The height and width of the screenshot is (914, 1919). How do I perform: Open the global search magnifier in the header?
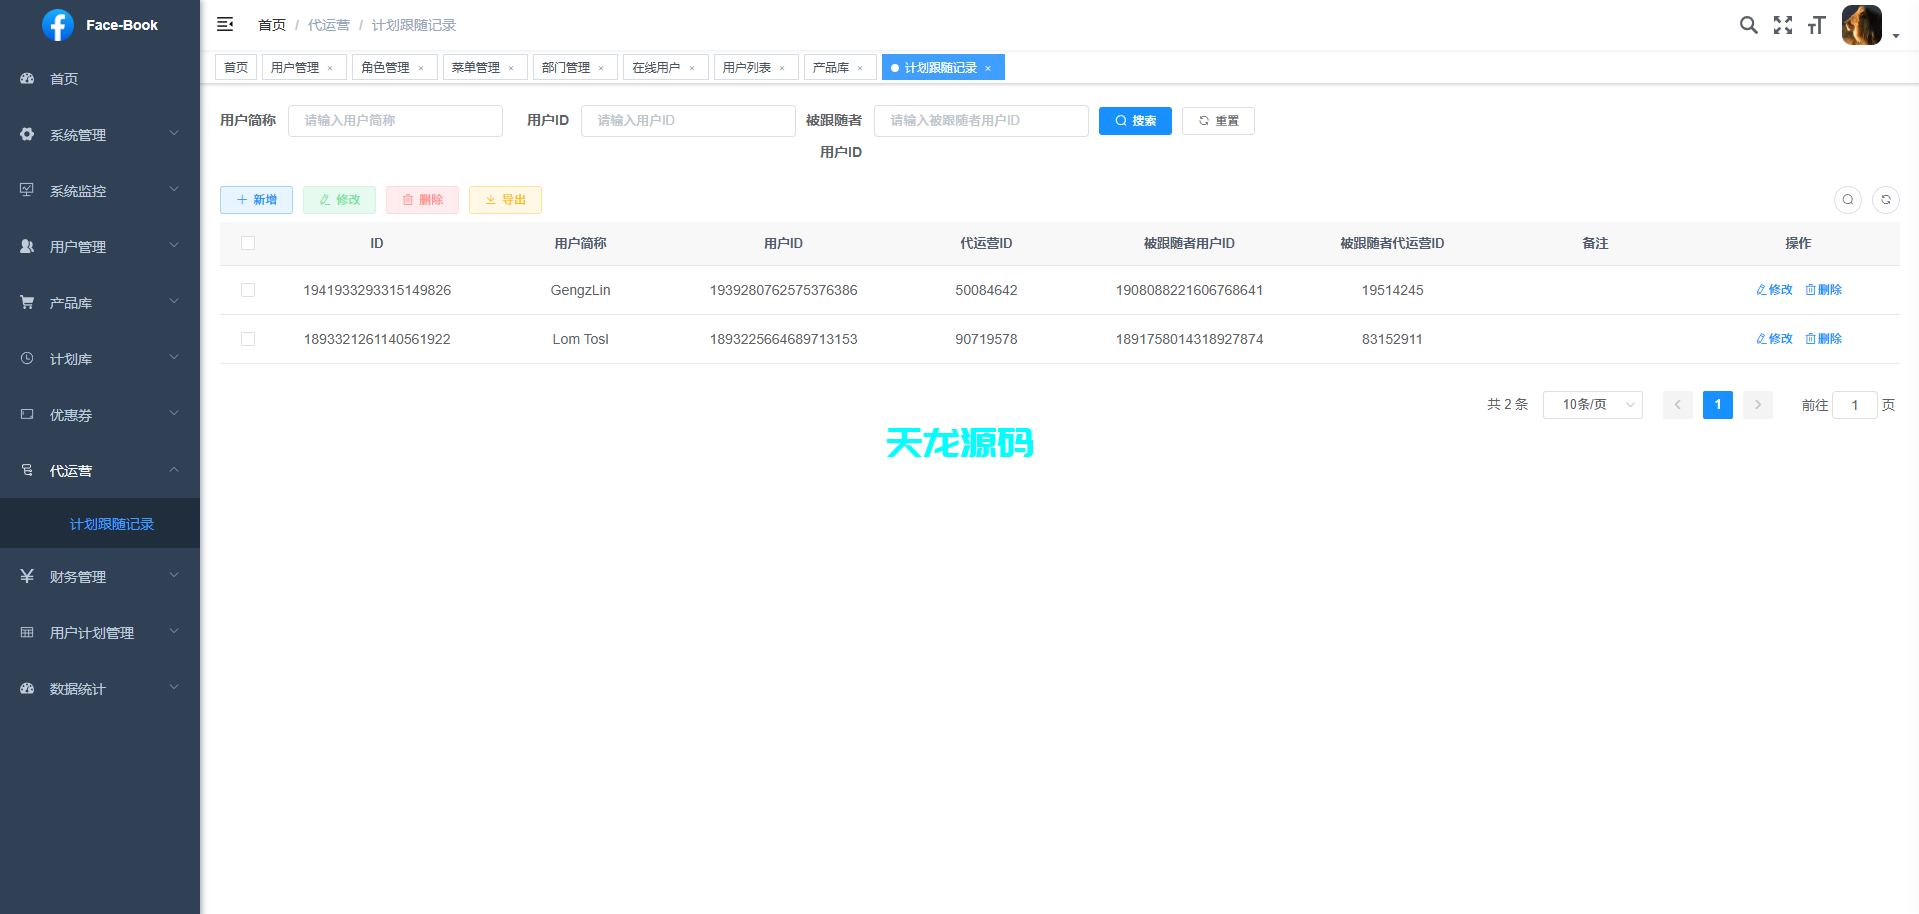(x=1748, y=24)
